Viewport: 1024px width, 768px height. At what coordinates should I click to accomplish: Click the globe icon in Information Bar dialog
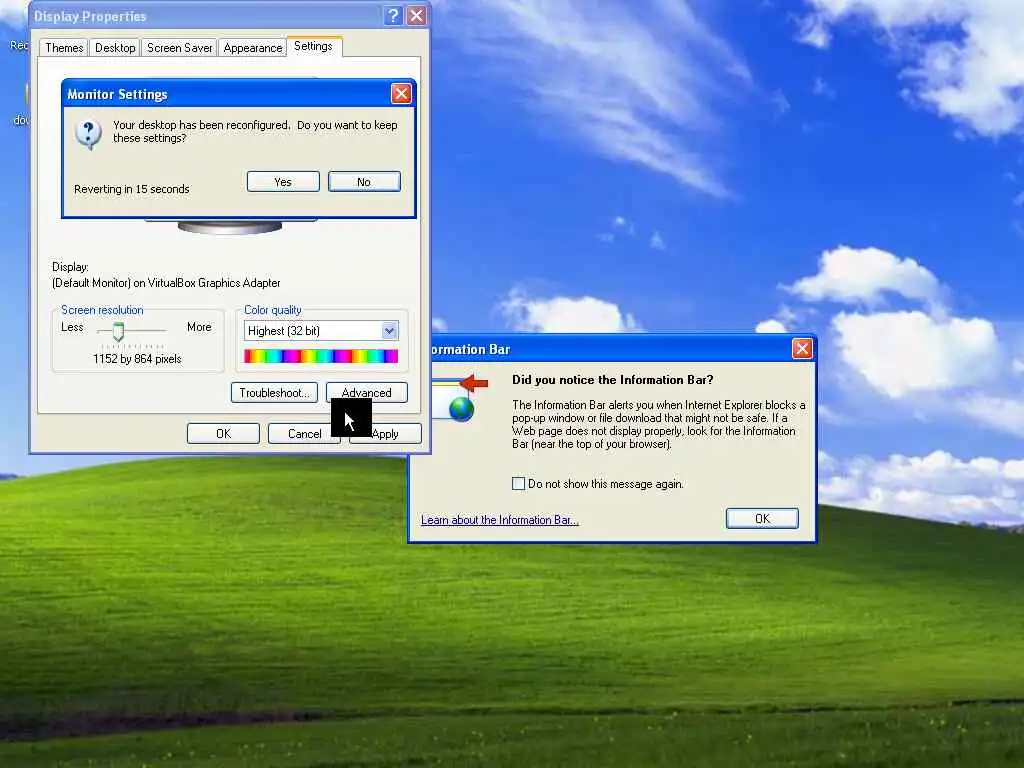pyautogui.click(x=461, y=409)
